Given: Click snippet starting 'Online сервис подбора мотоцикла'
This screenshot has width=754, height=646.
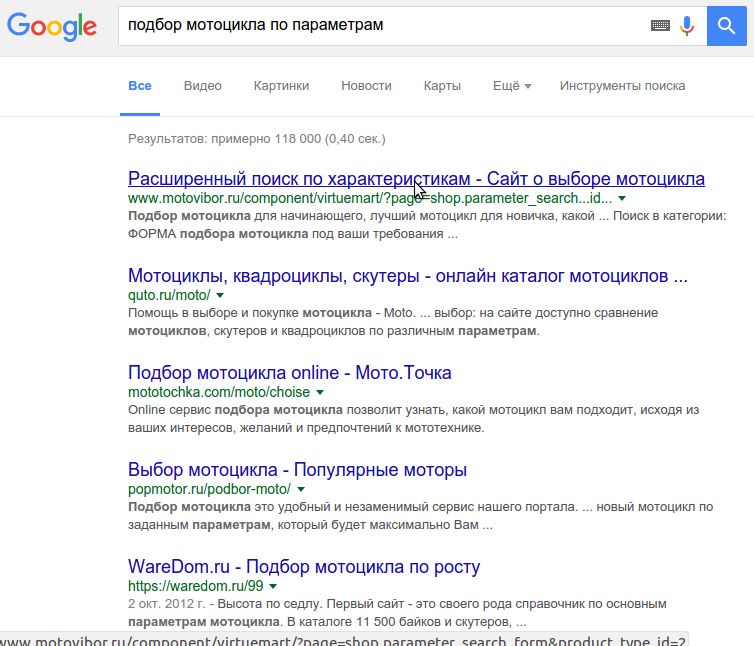Looking at the screenshot, I should pos(414,419).
